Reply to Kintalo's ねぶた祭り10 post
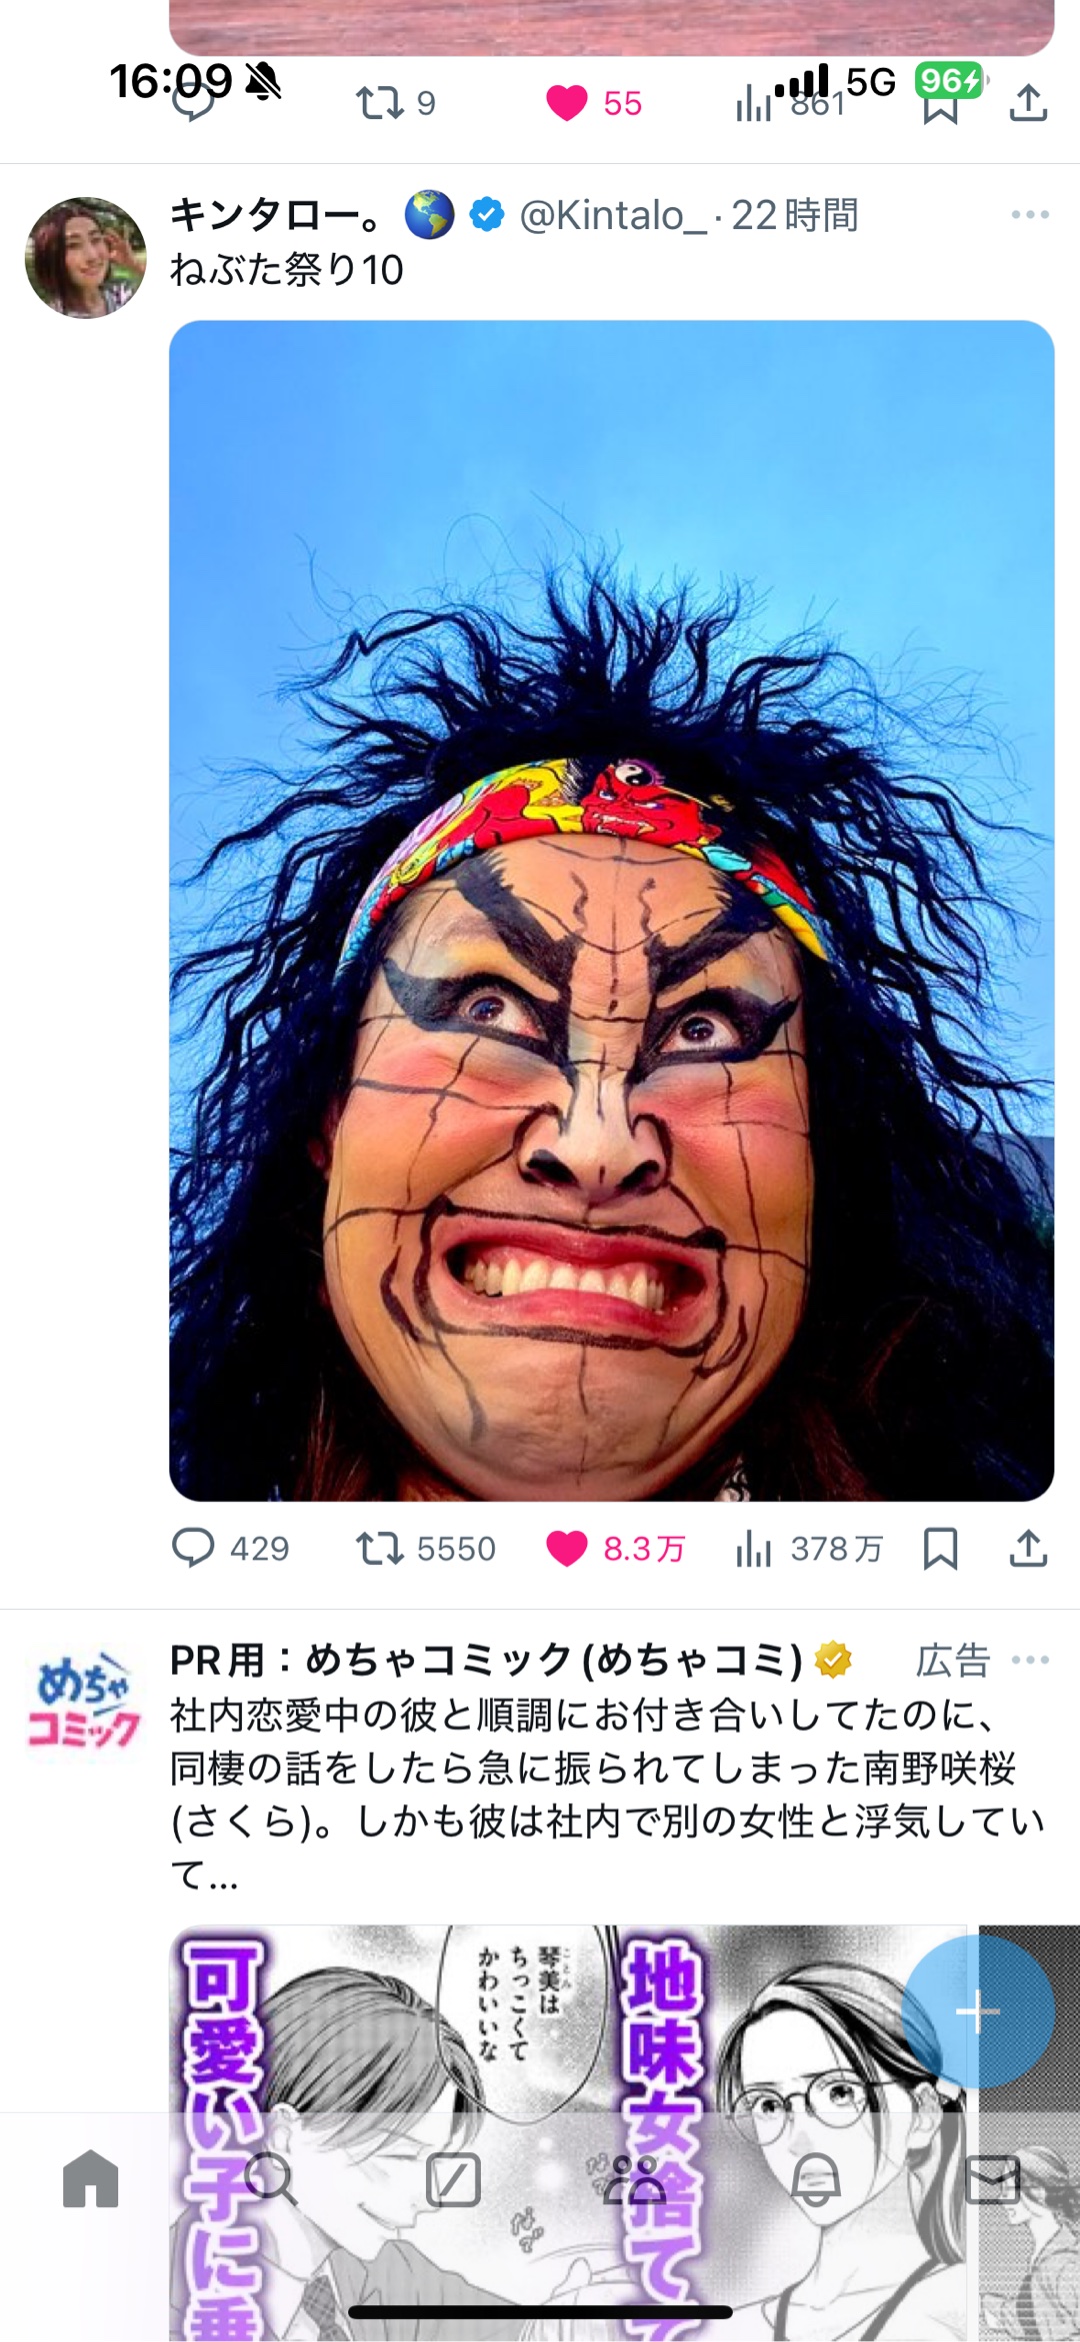1080x2342 pixels. click(x=193, y=1548)
